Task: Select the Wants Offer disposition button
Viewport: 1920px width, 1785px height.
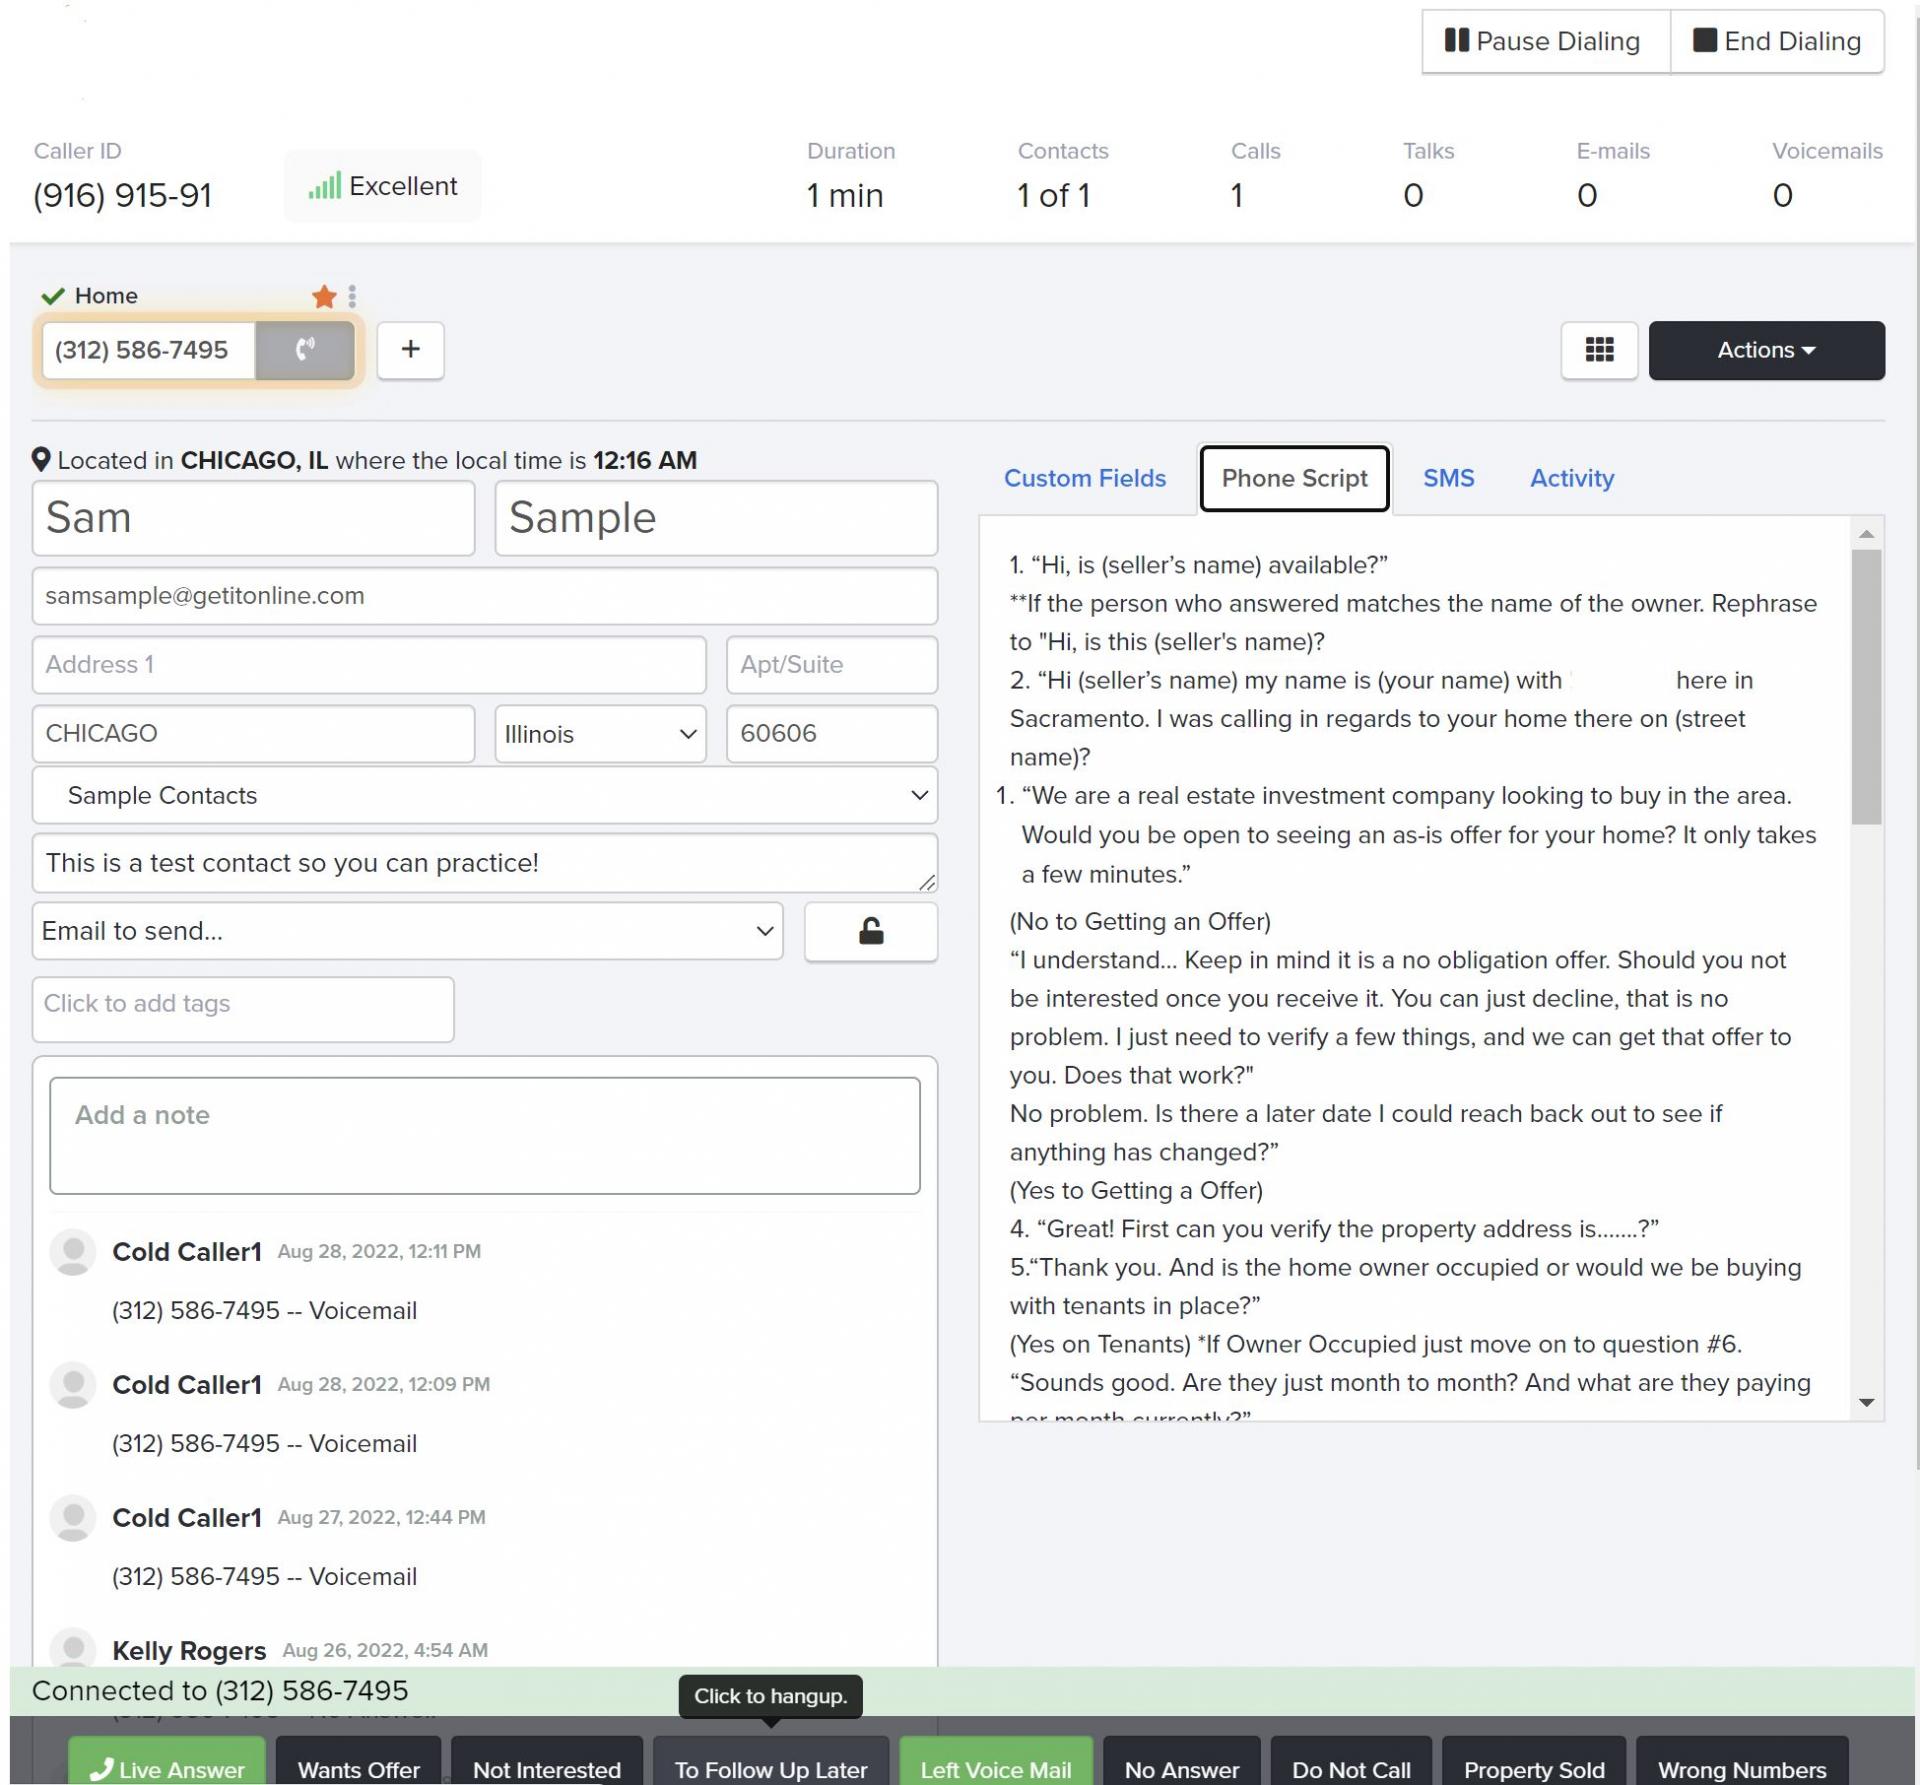Action: (358, 1768)
